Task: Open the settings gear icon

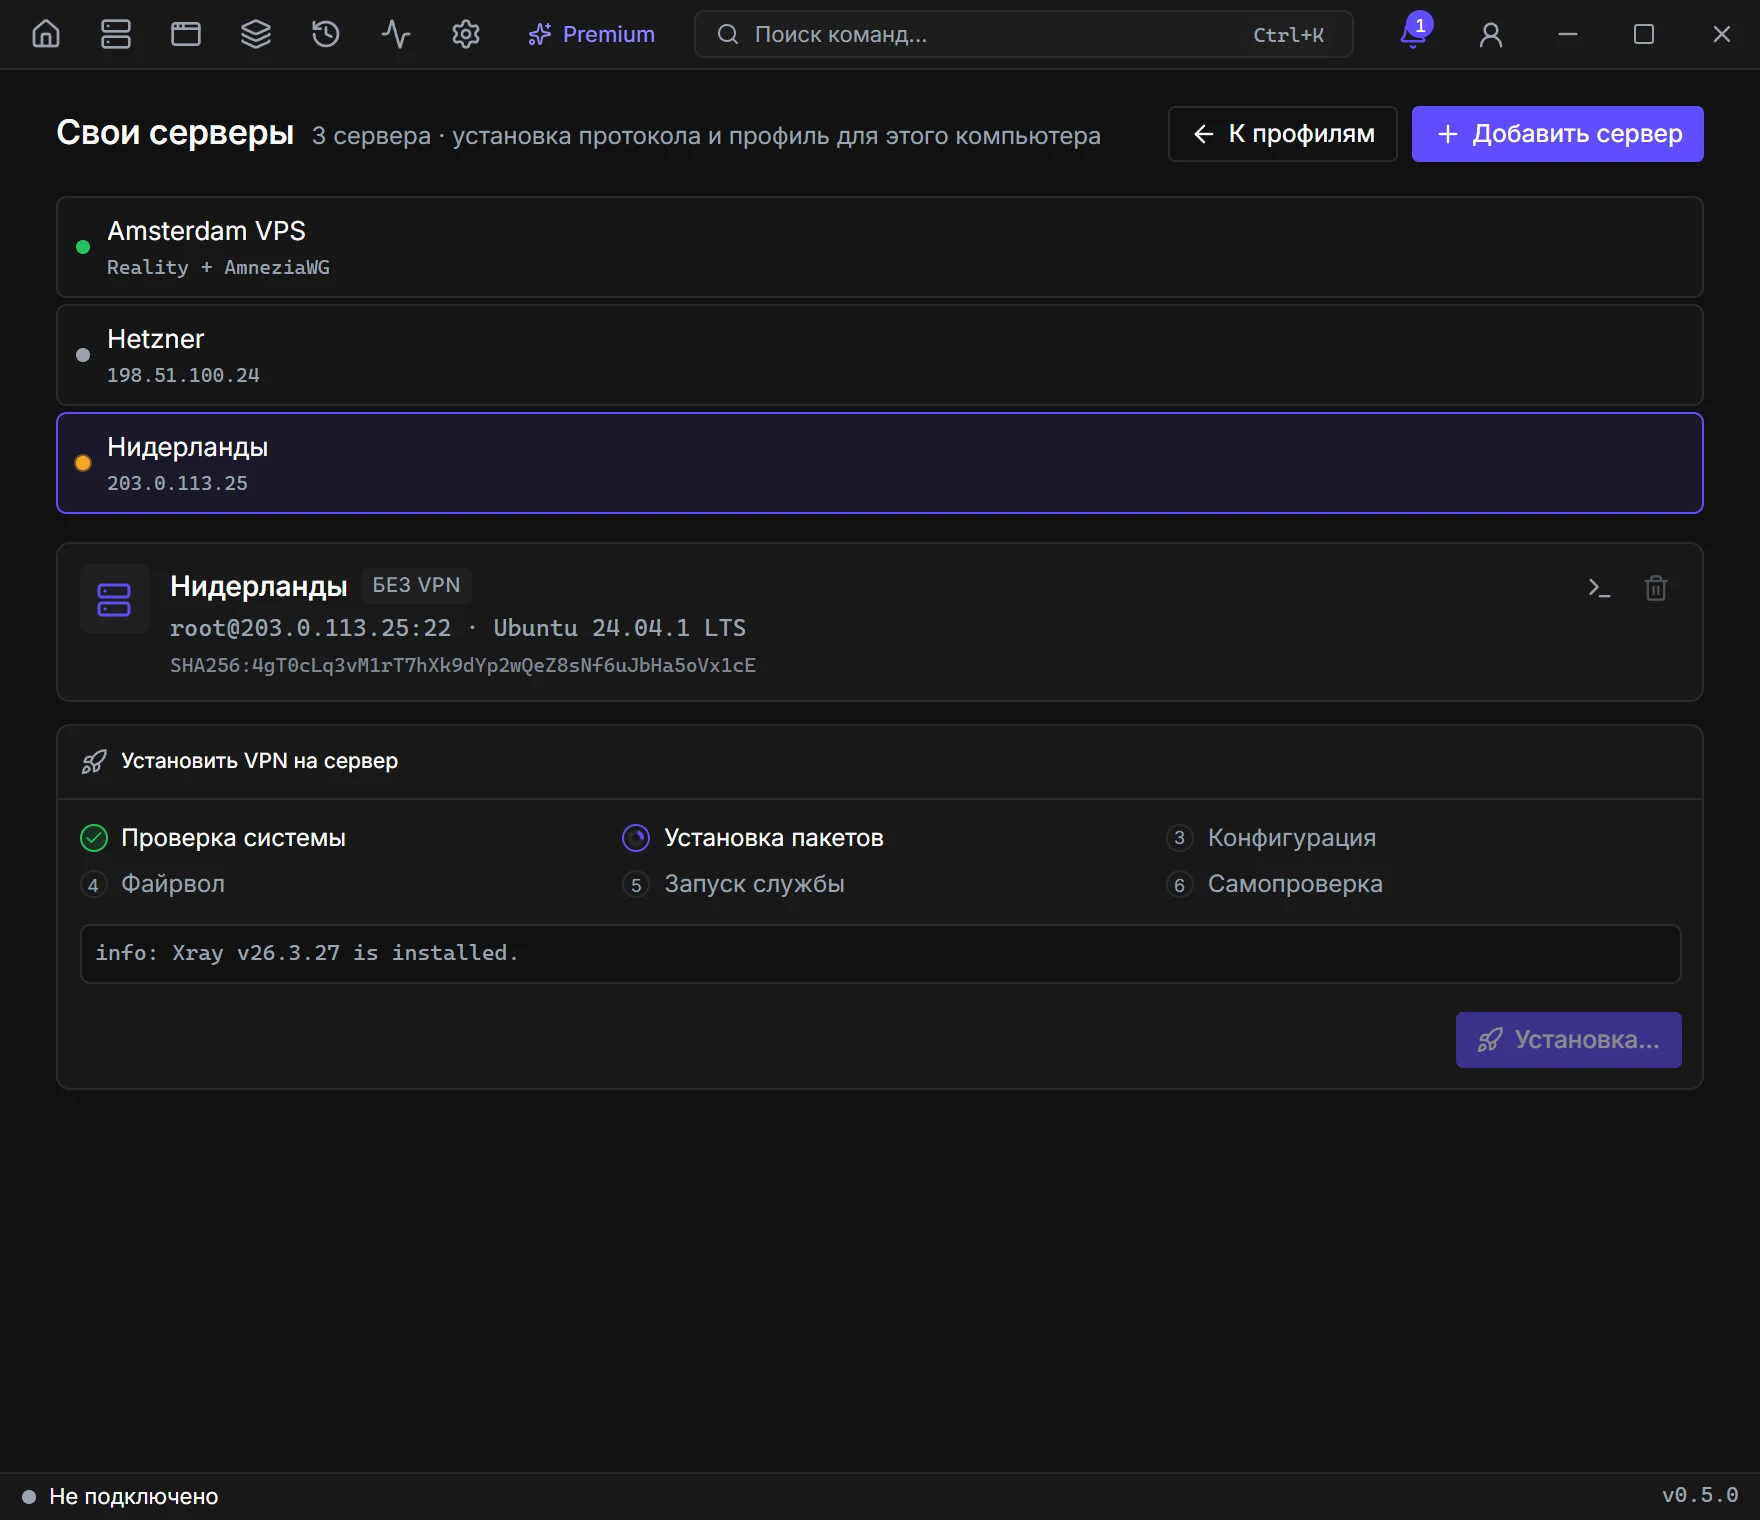Action: pos(466,34)
